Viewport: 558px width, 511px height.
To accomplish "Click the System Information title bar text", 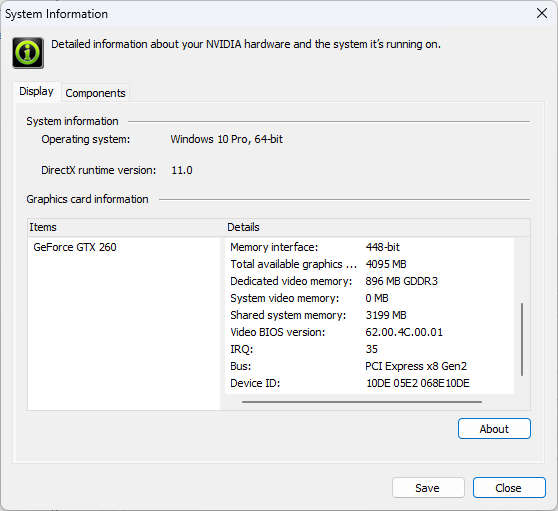I will tap(56, 14).
